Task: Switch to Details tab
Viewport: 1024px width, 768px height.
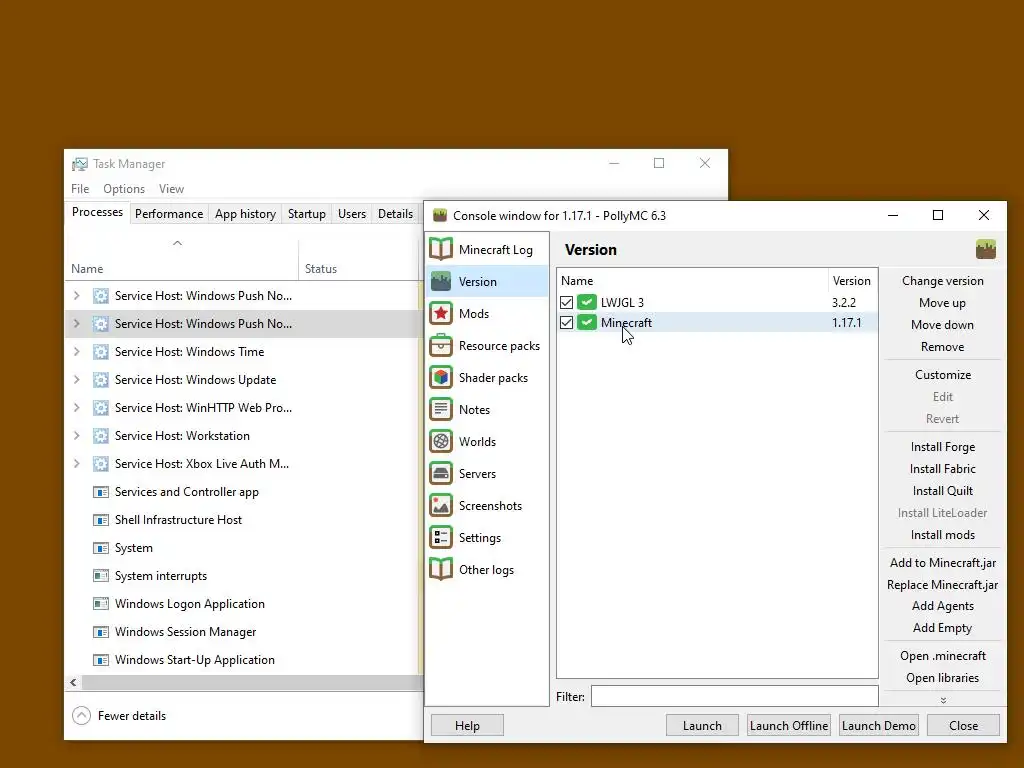Action: click(x=395, y=214)
